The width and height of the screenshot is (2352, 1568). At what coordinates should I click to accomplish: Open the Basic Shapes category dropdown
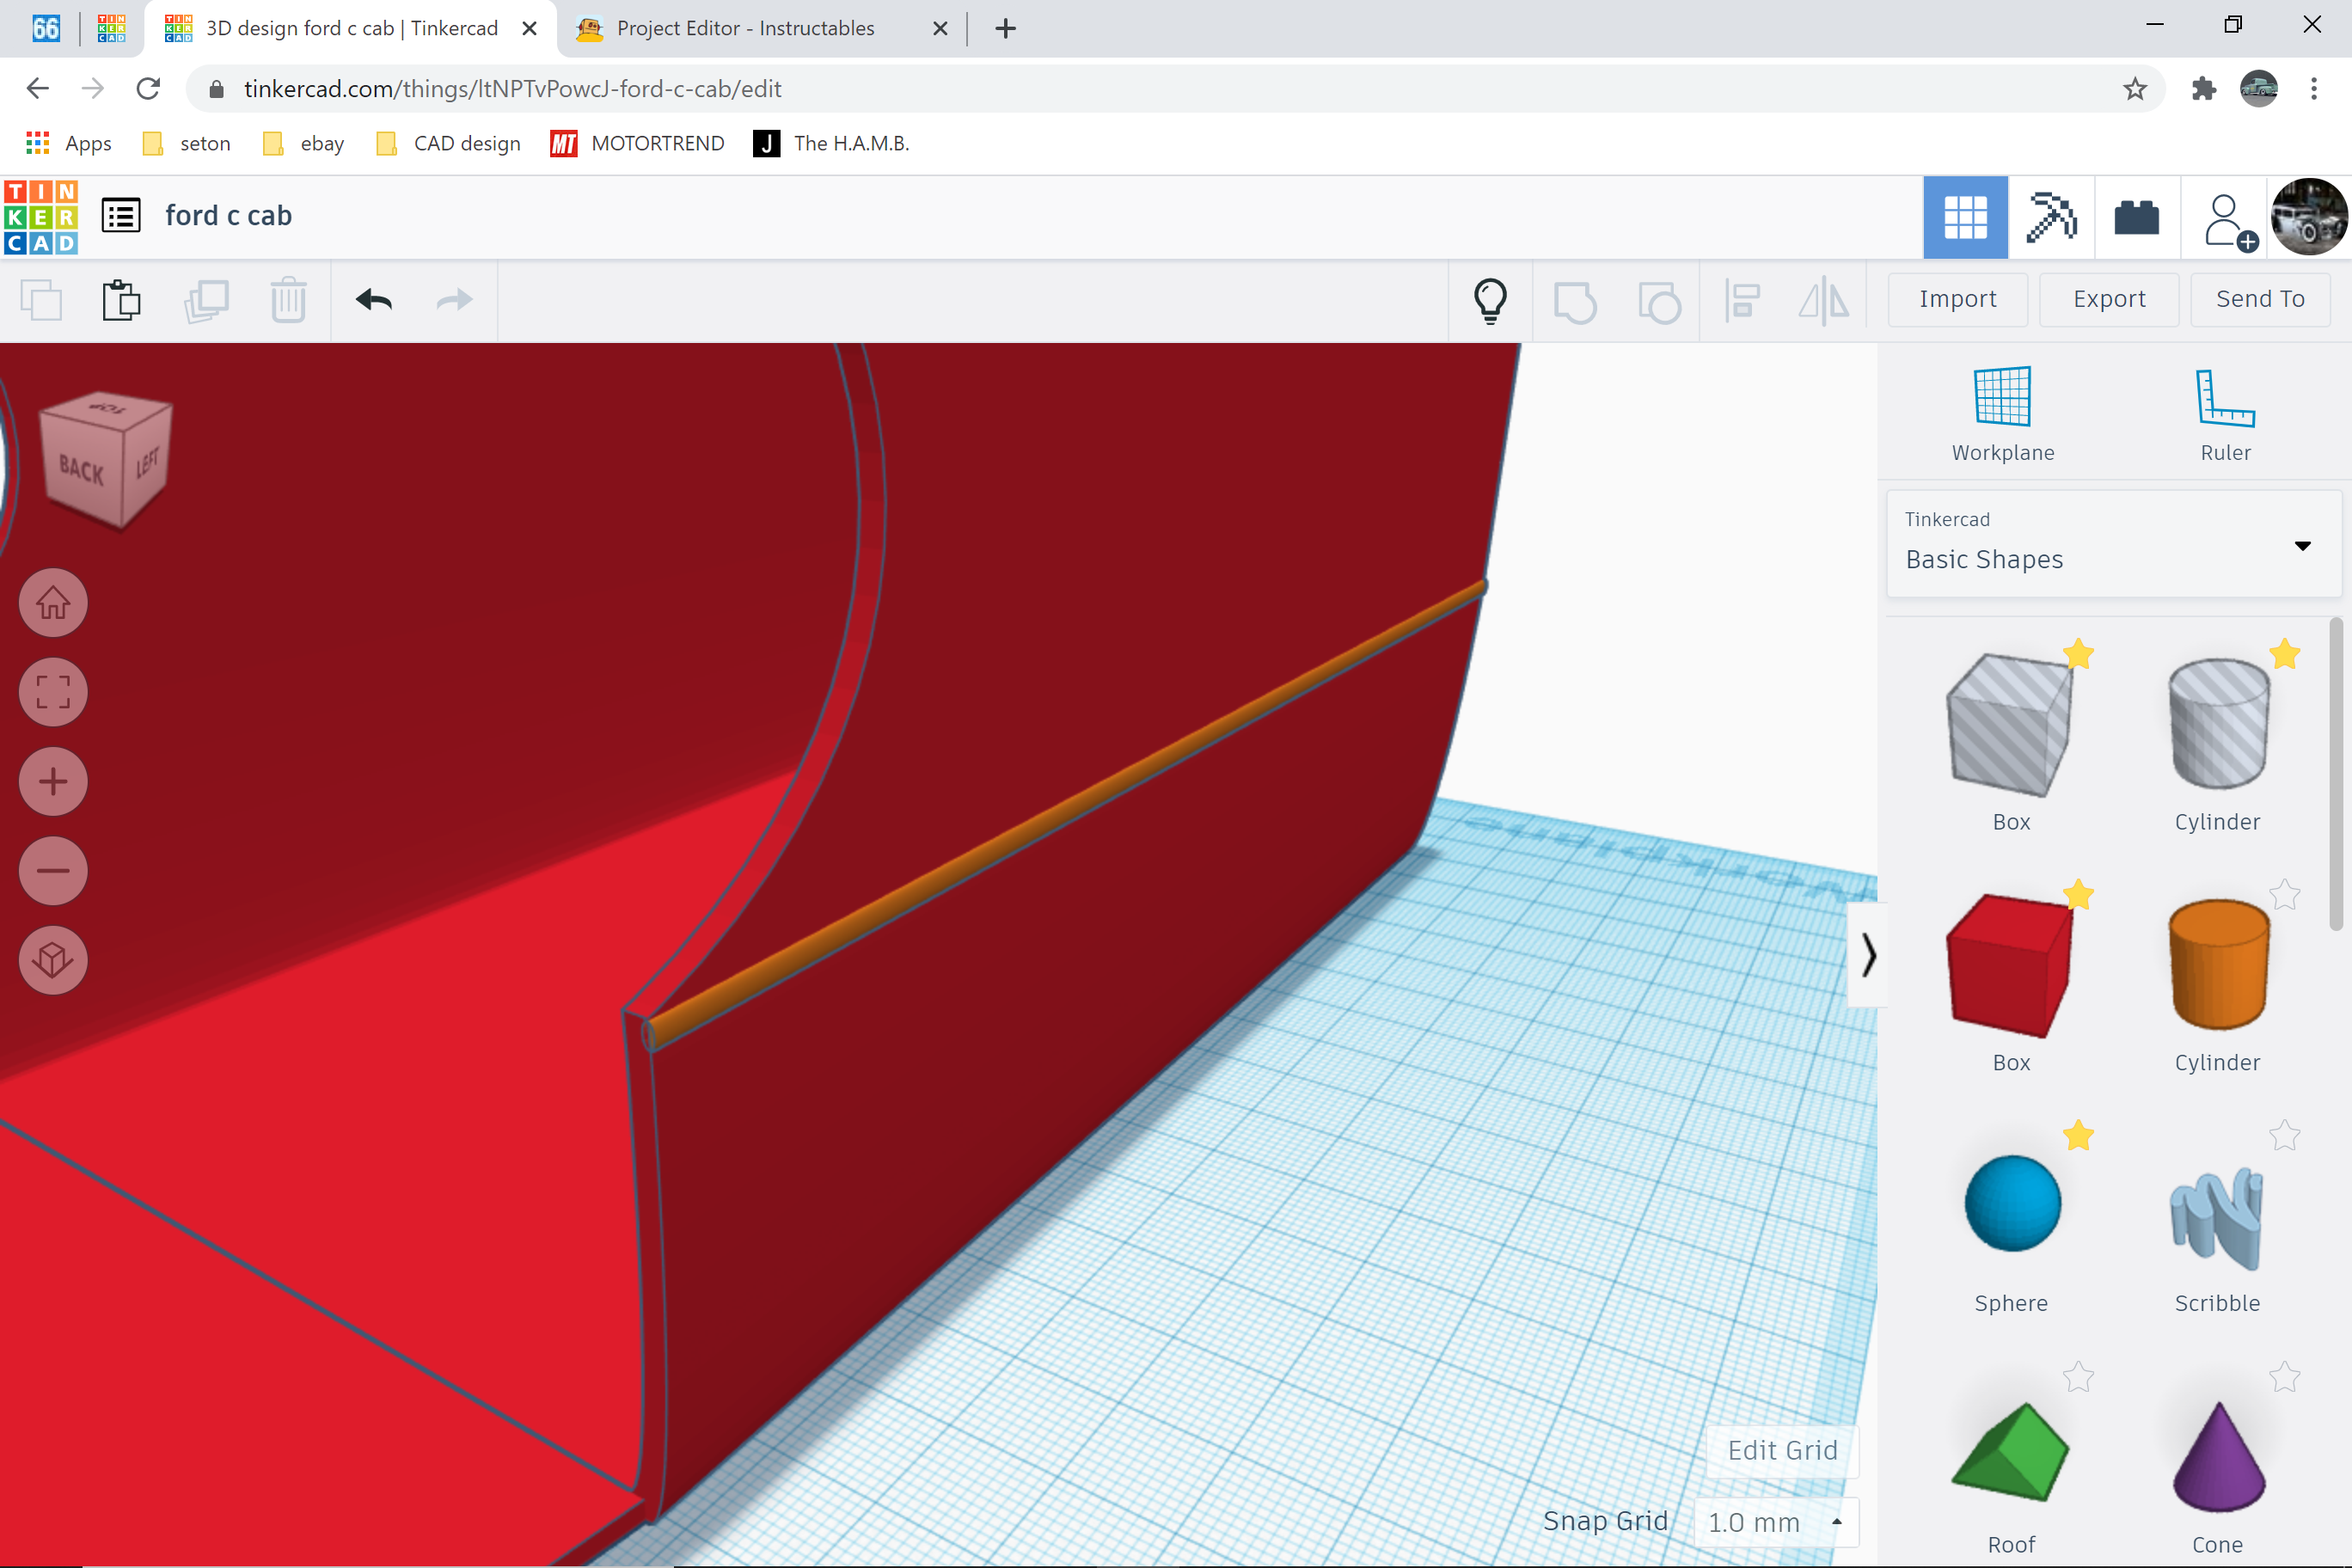pos(2113,544)
